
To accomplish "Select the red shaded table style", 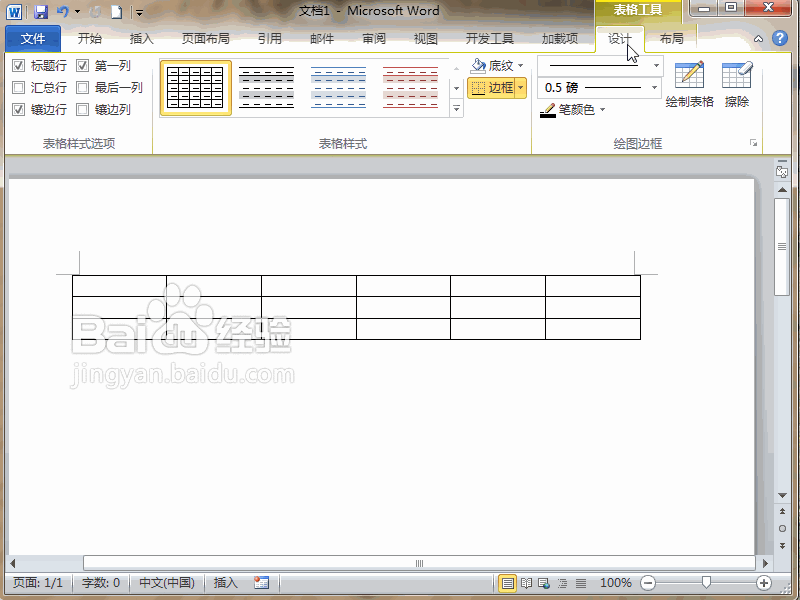I will point(410,88).
